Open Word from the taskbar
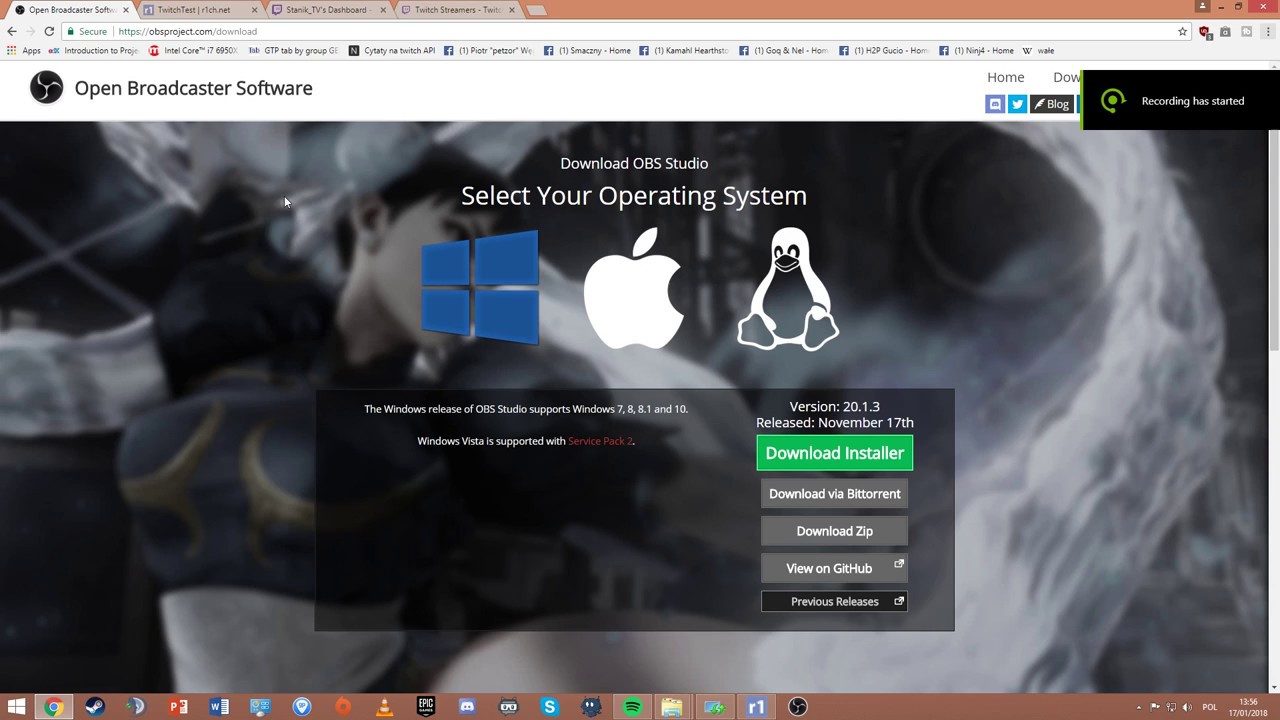 pos(219,707)
